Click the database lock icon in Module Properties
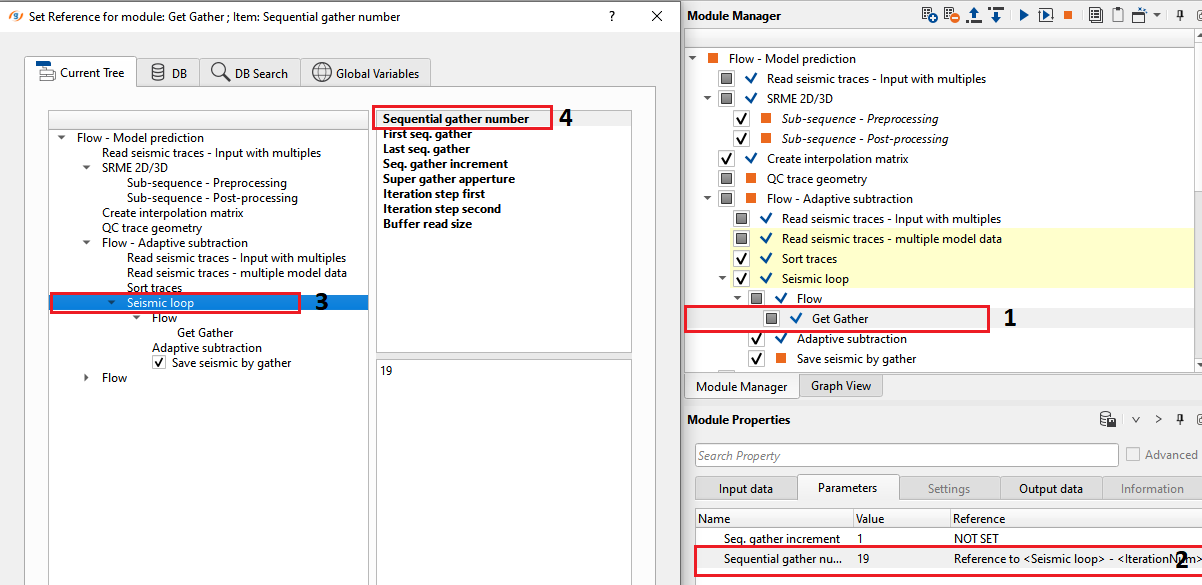The height and width of the screenshot is (585, 1202). click(1107, 419)
